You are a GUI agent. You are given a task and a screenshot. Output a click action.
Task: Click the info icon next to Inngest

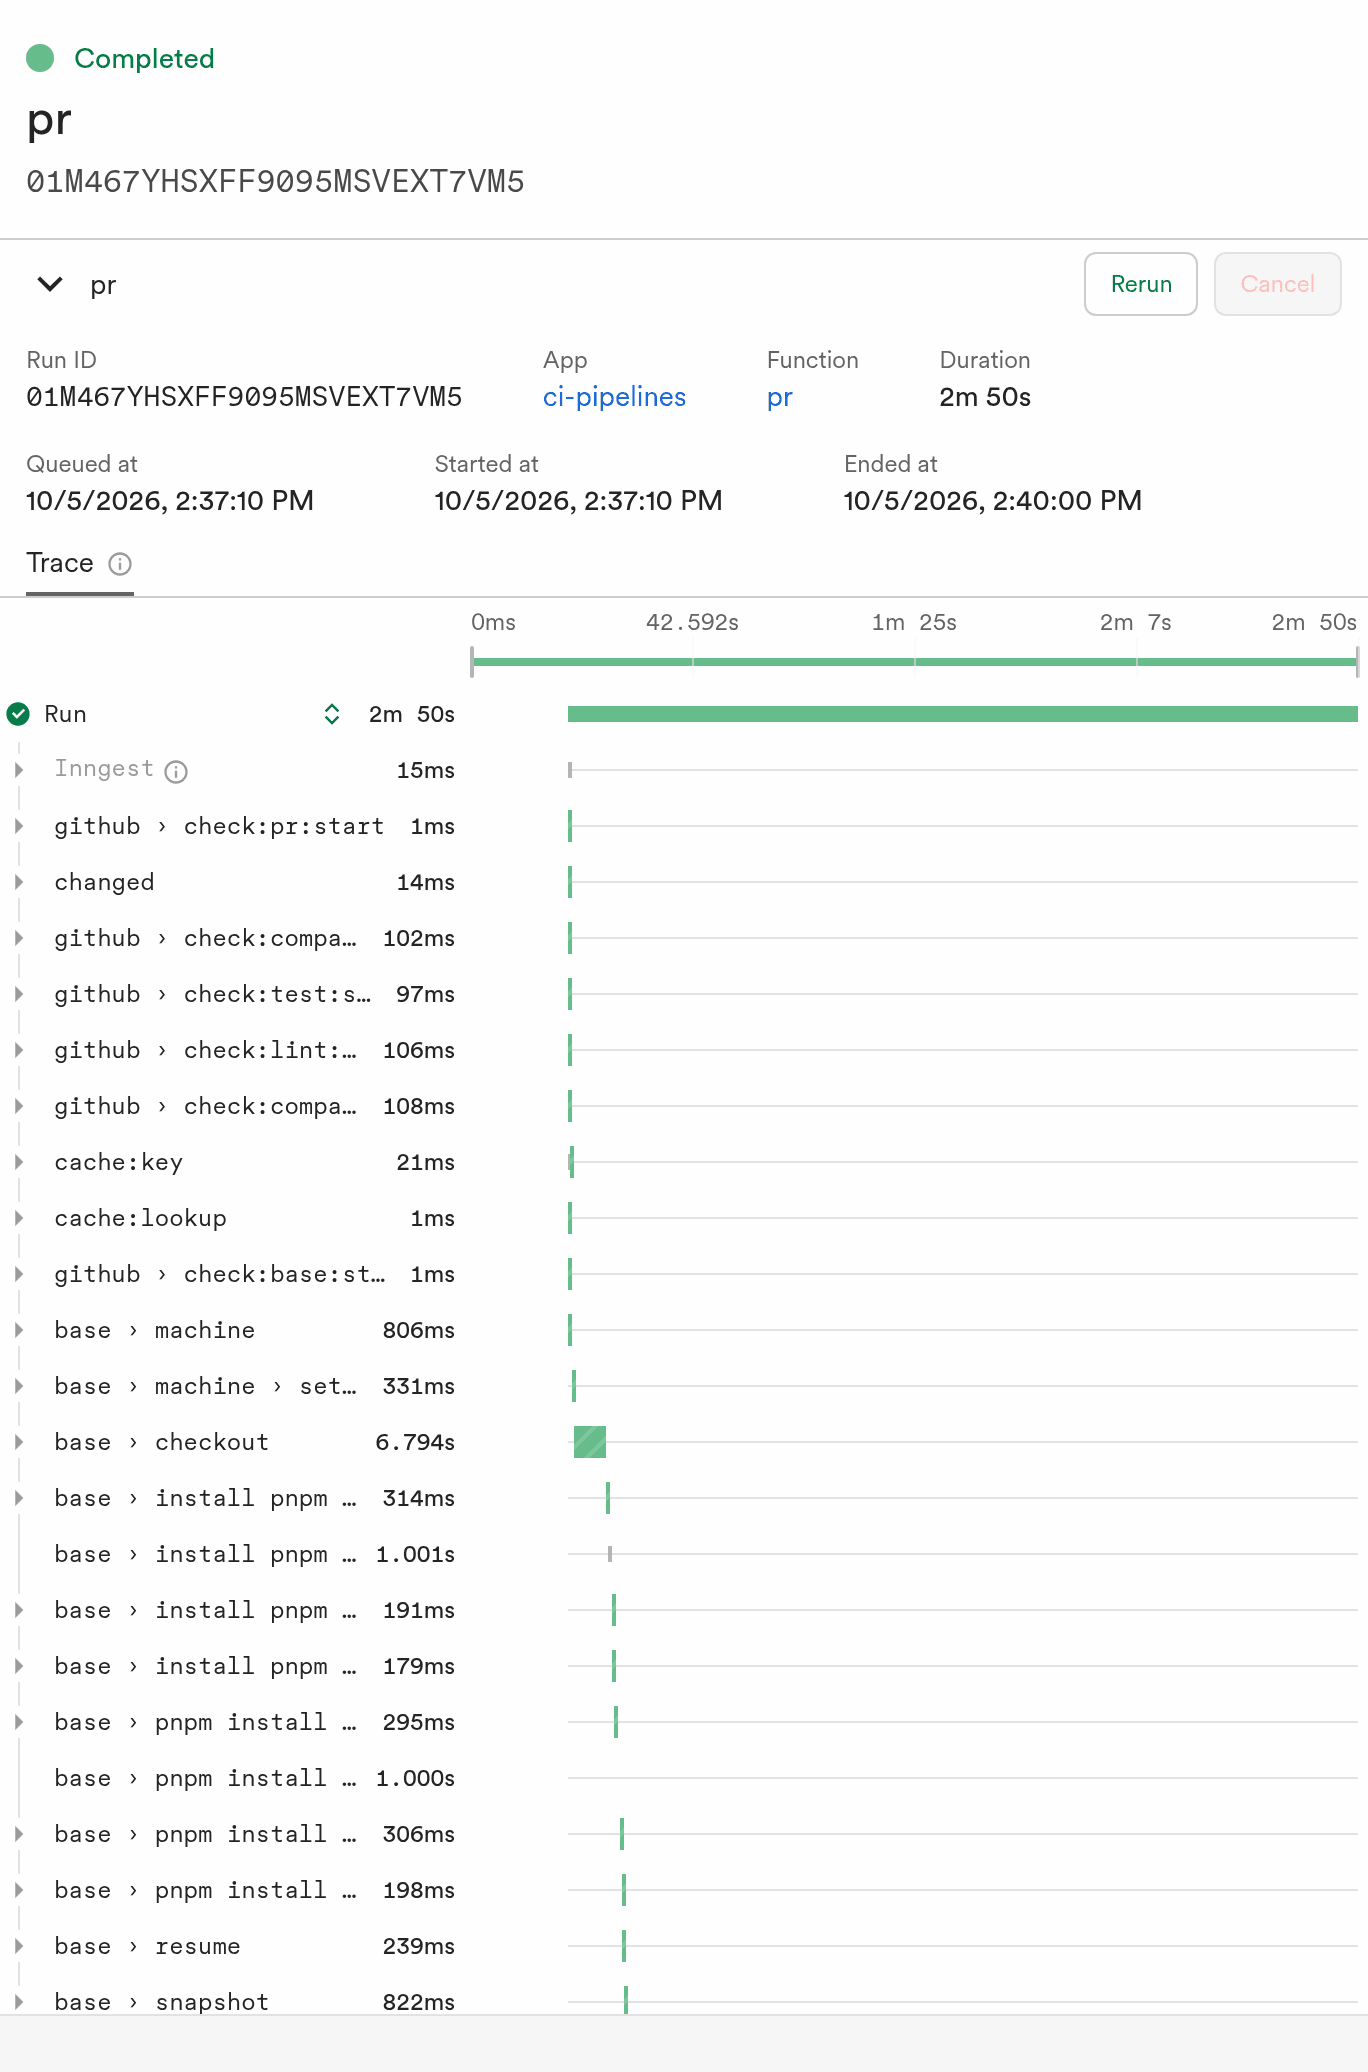pos(176,771)
